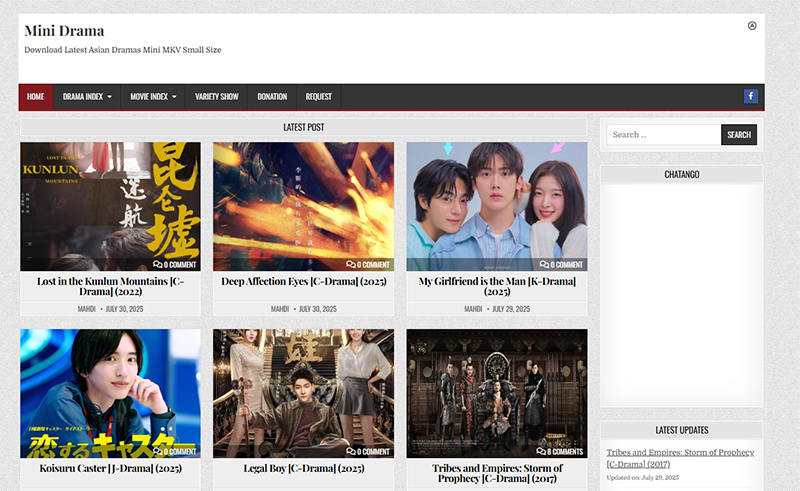
Task: Click 'Updated on: July 29, 2025' text
Action: (642, 478)
